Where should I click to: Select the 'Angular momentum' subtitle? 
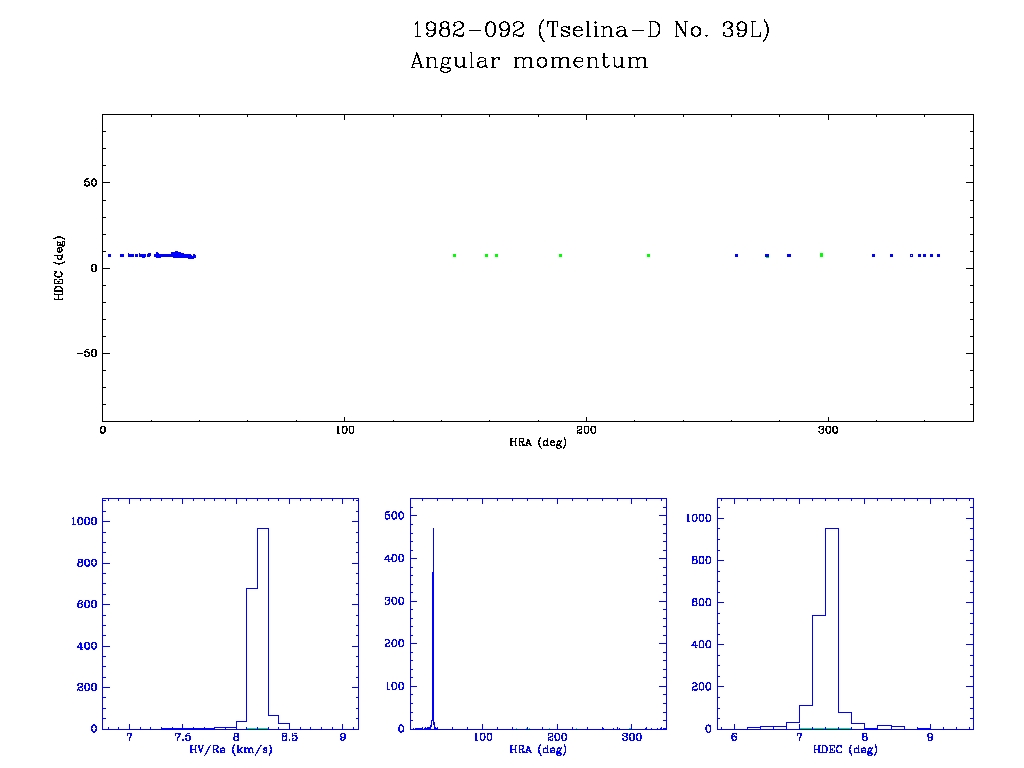tap(529, 61)
